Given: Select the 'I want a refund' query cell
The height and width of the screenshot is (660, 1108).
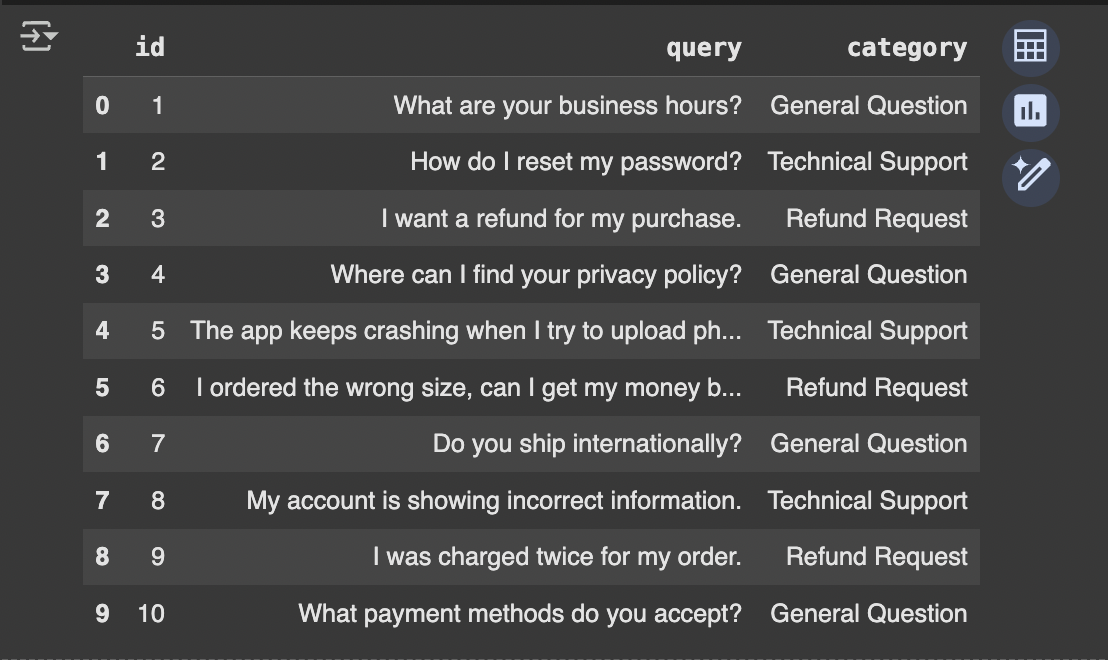Looking at the screenshot, I should pos(561,218).
